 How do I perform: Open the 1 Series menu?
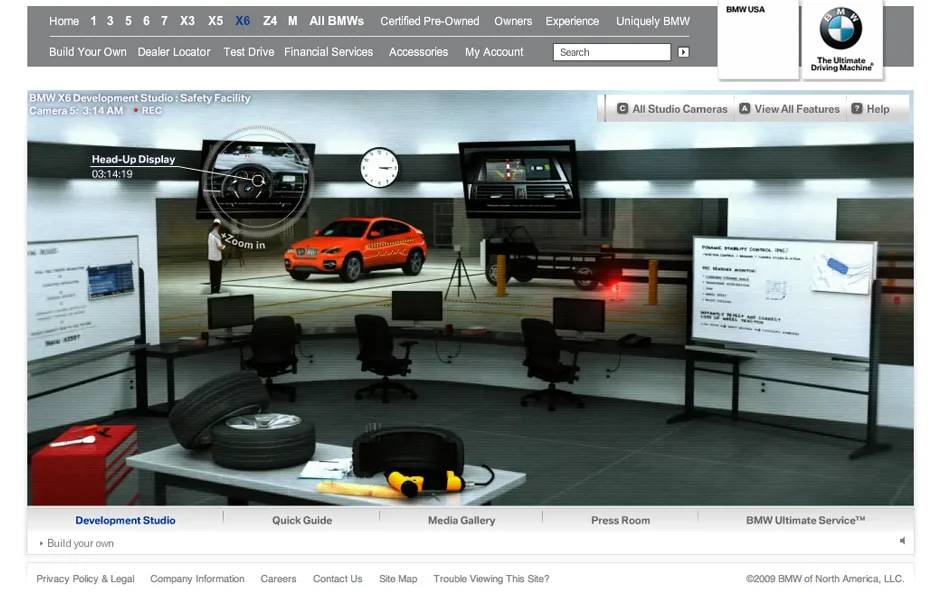(93, 21)
